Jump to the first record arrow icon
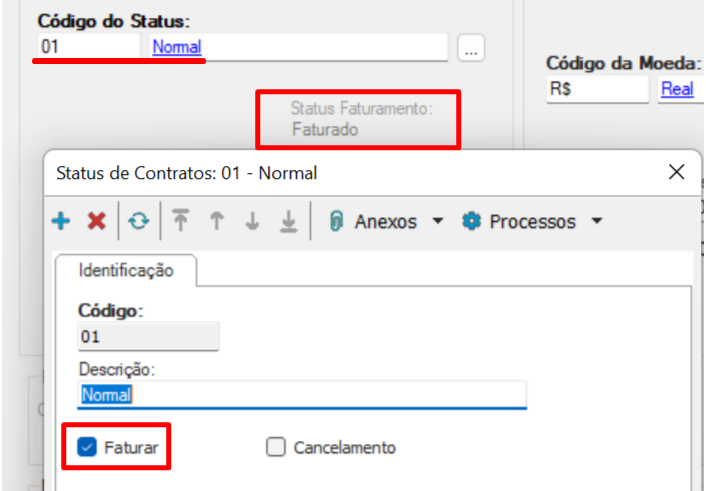 (x=181, y=221)
